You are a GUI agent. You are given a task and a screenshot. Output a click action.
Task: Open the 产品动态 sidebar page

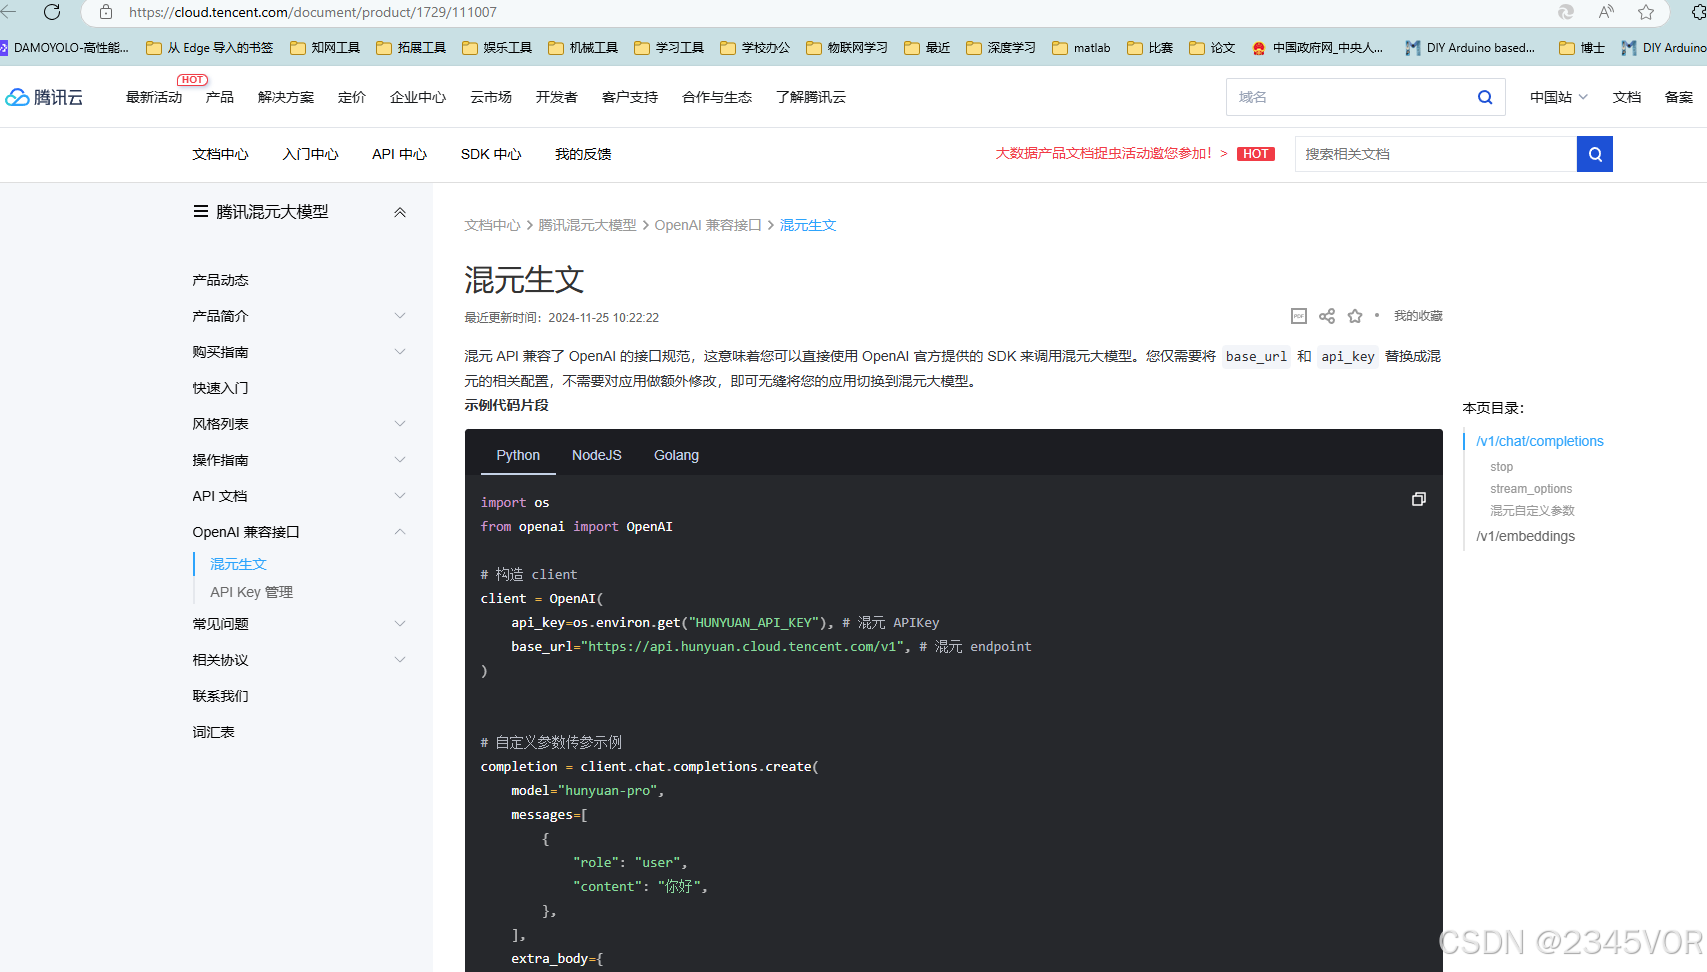[x=220, y=280]
